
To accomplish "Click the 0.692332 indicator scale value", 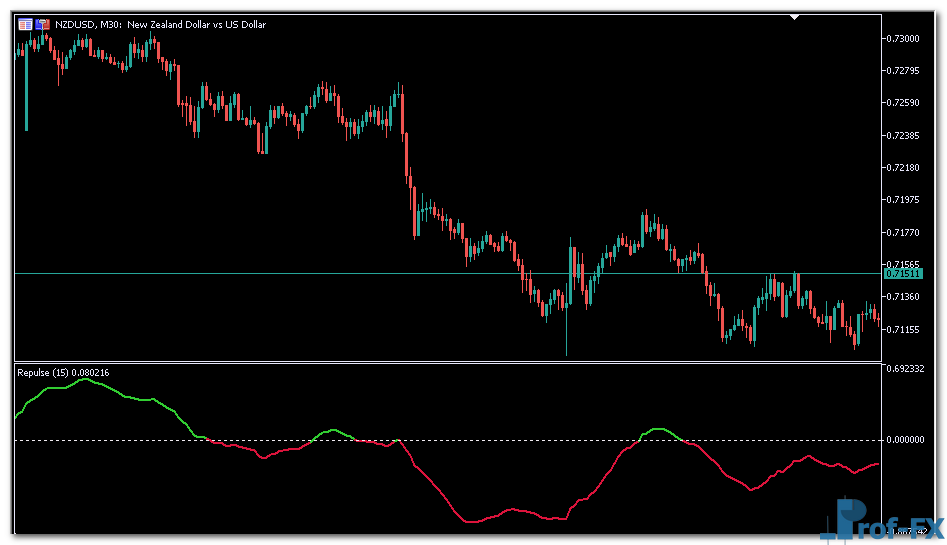I will coord(906,369).
